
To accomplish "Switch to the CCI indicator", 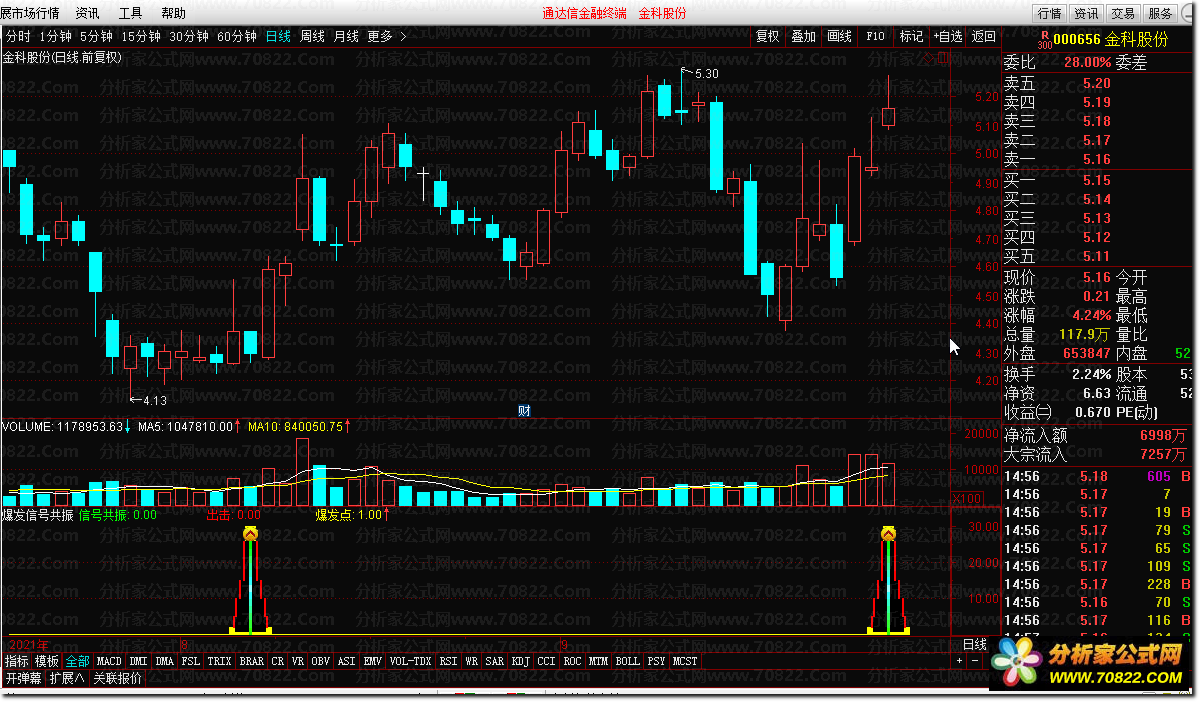I will pos(546,662).
